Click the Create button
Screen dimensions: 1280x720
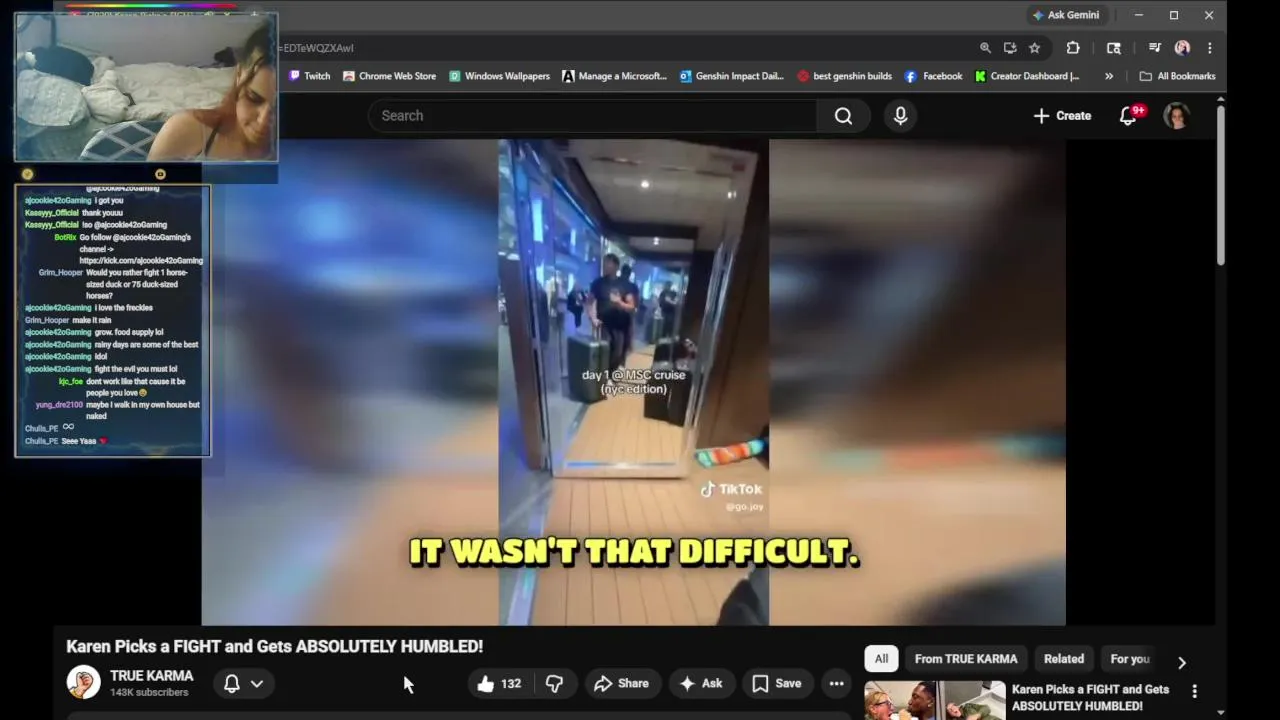(x=1062, y=116)
